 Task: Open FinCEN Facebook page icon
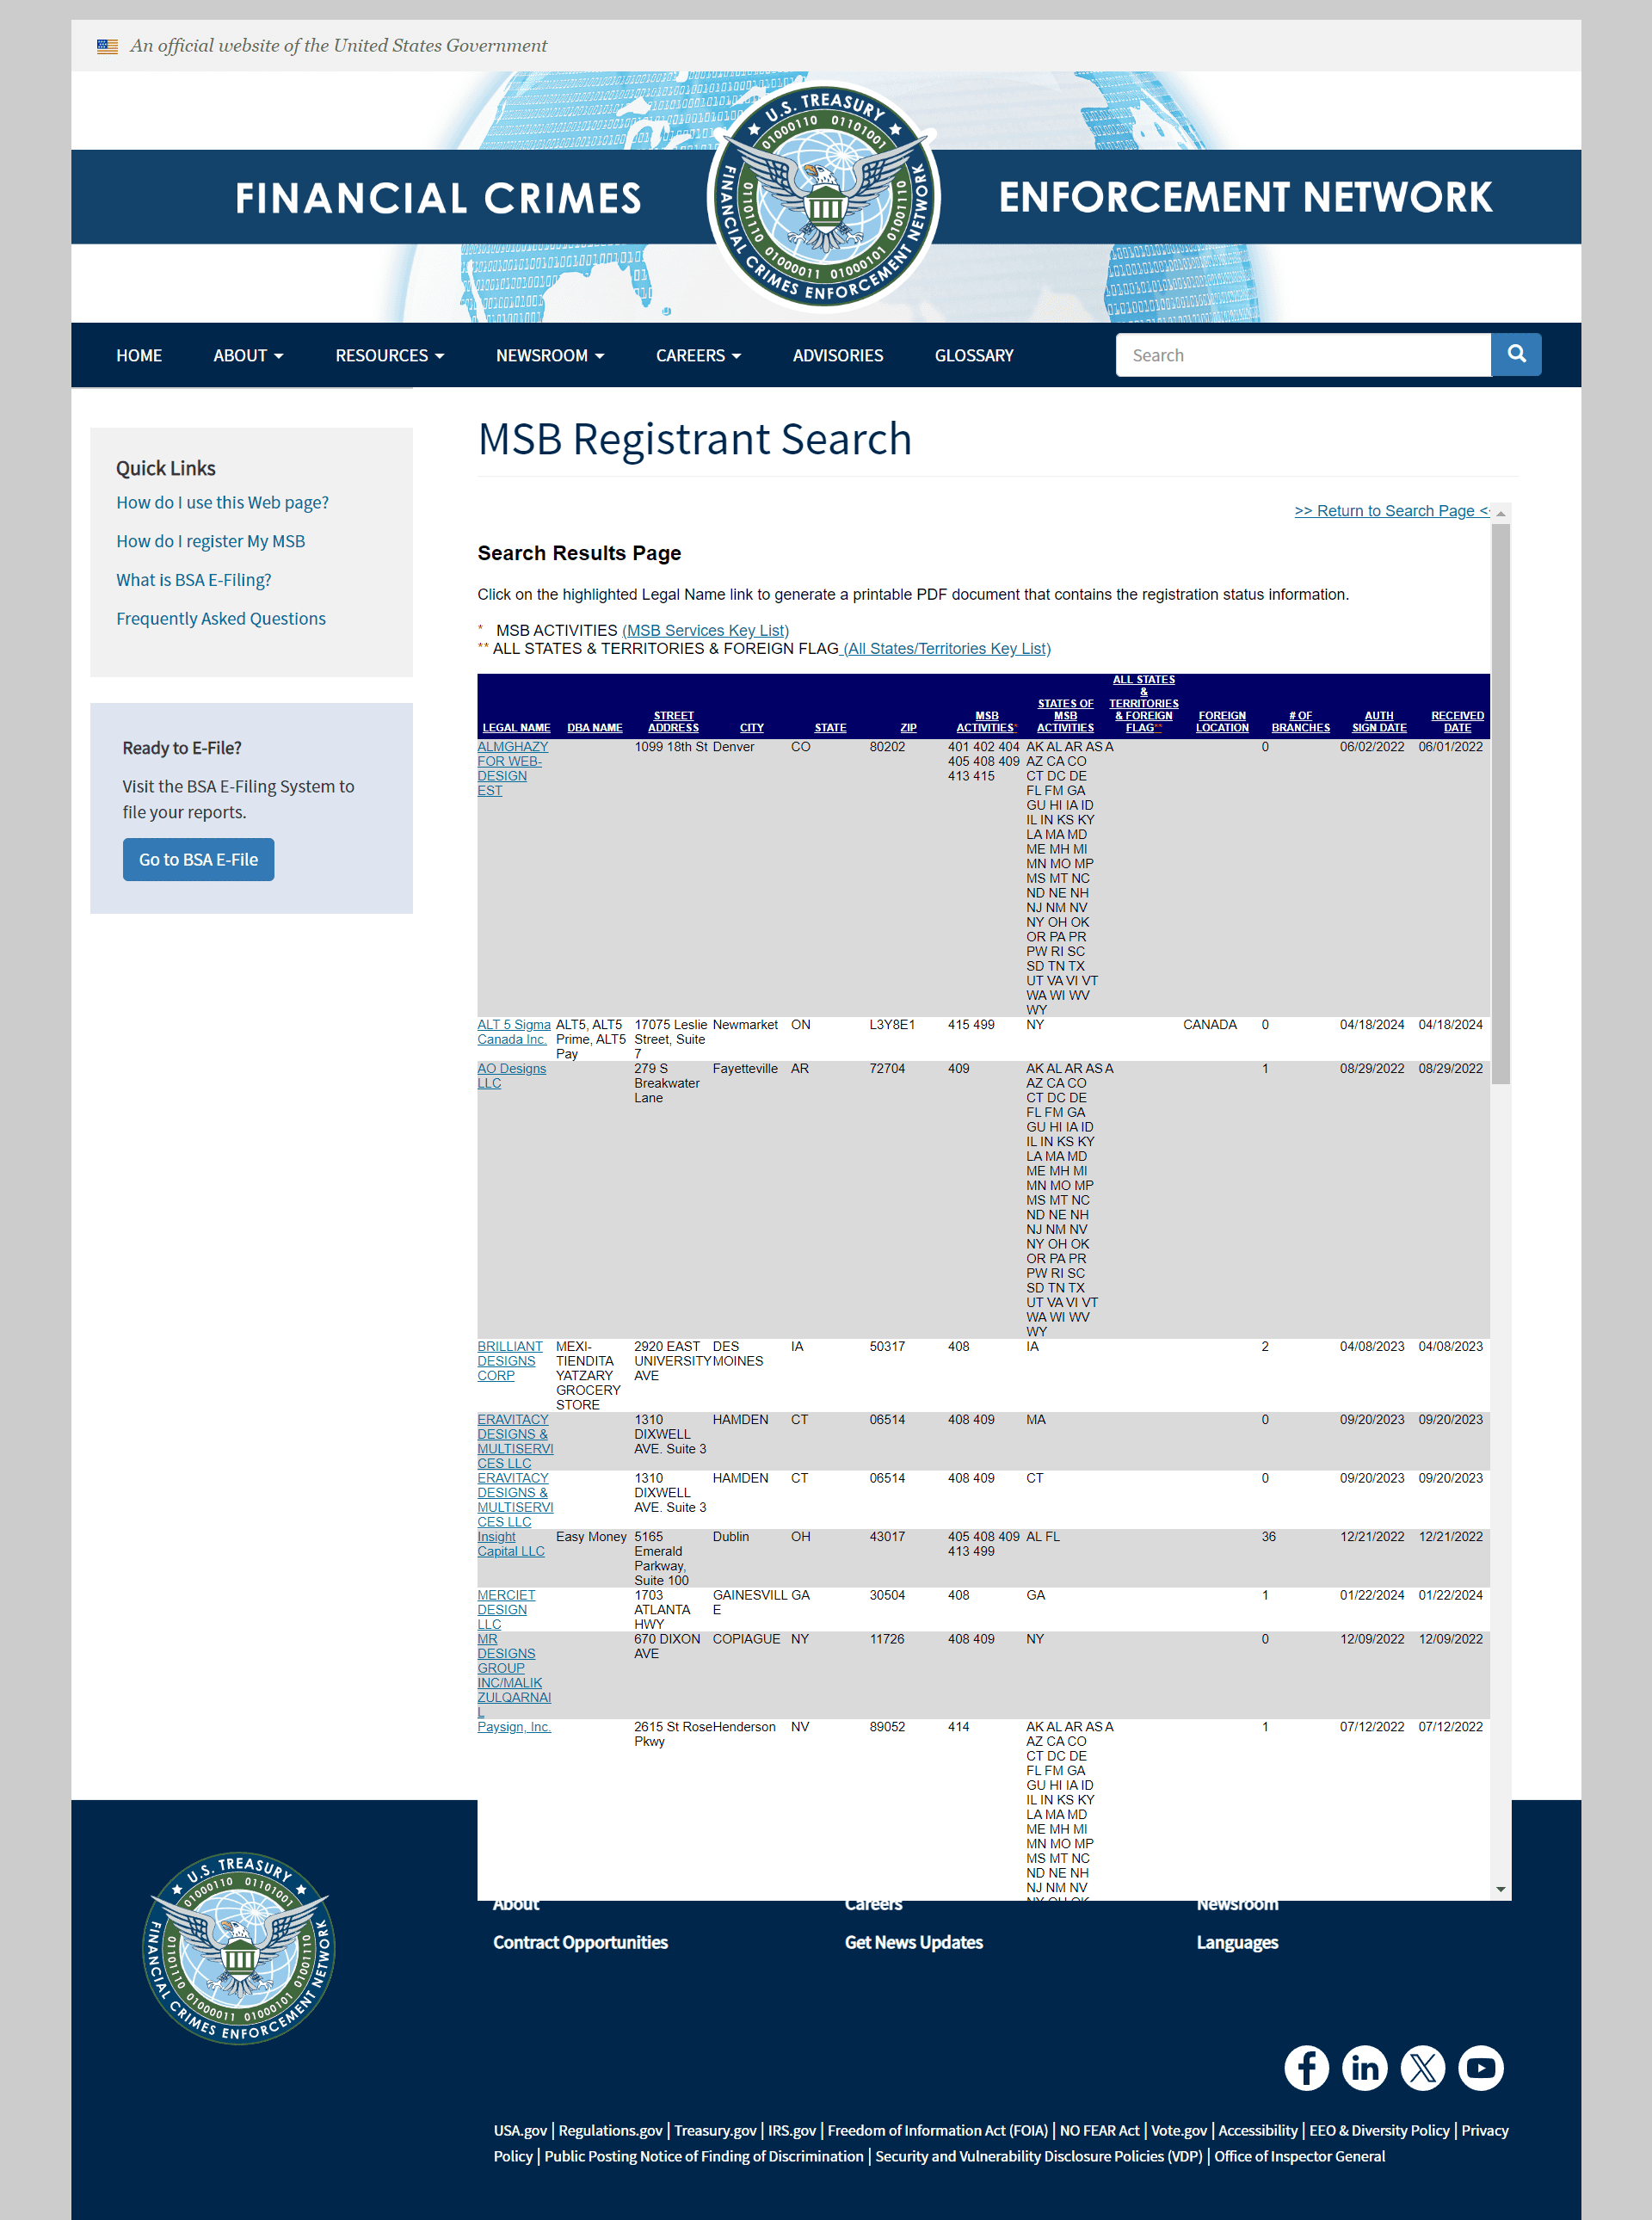click(x=1306, y=2067)
